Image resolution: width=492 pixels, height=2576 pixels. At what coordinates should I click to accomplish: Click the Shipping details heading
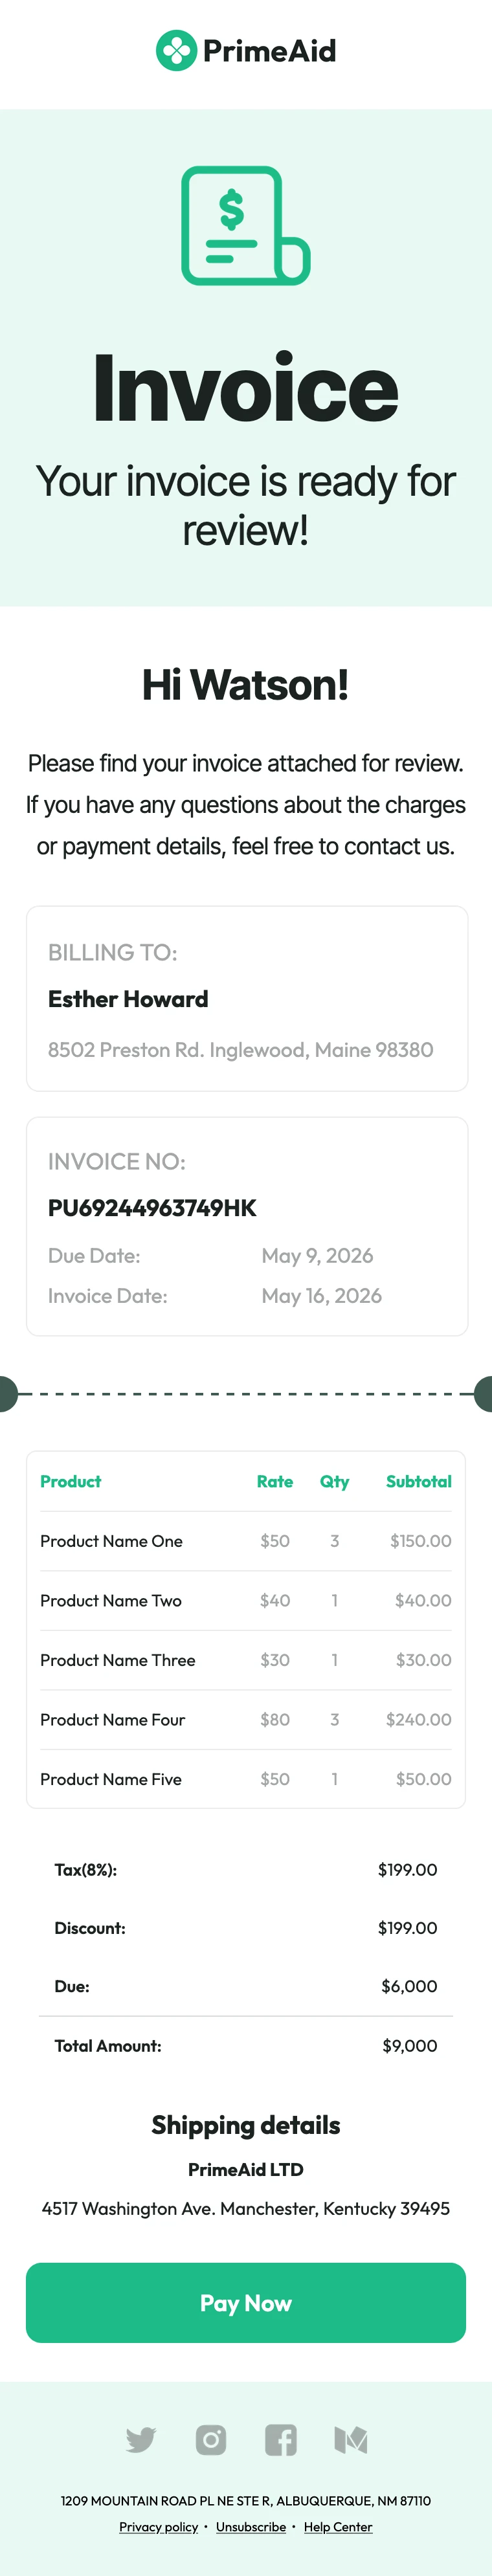246,2125
